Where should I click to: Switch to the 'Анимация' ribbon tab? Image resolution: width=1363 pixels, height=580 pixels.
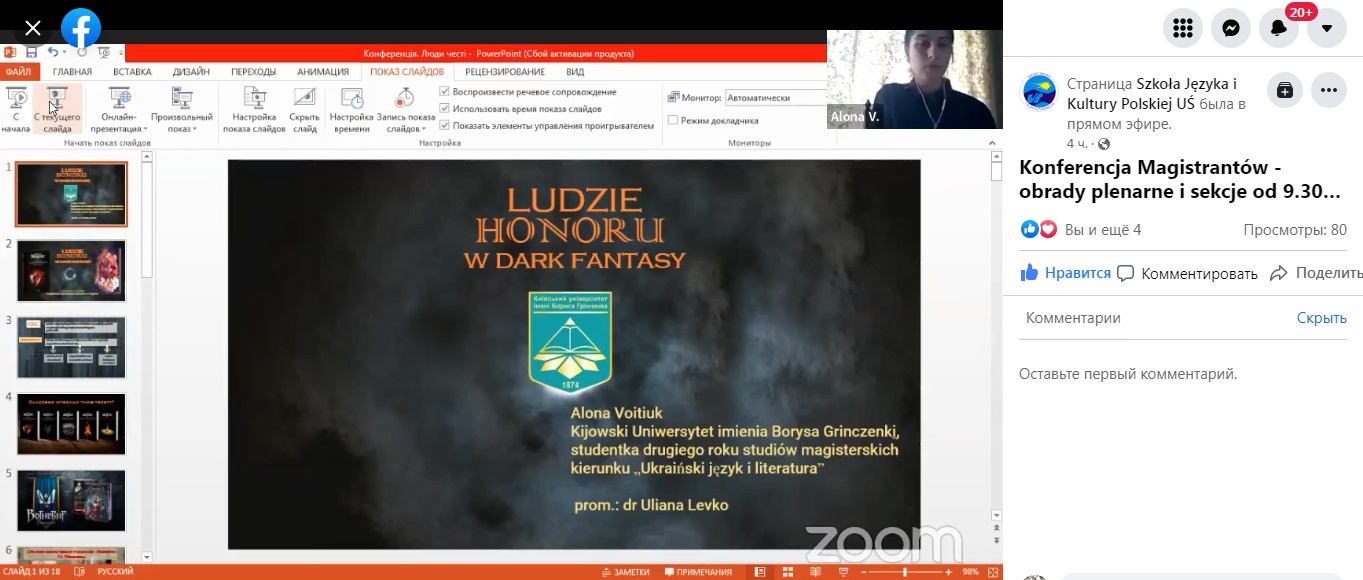pyautogui.click(x=323, y=72)
